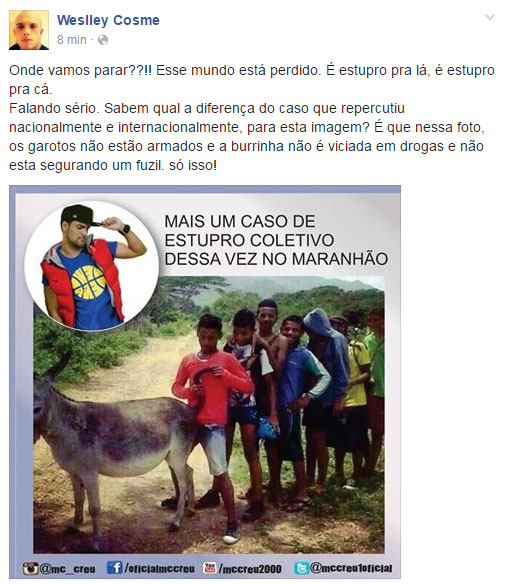Open the "8 min" timestamp link

point(71,39)
